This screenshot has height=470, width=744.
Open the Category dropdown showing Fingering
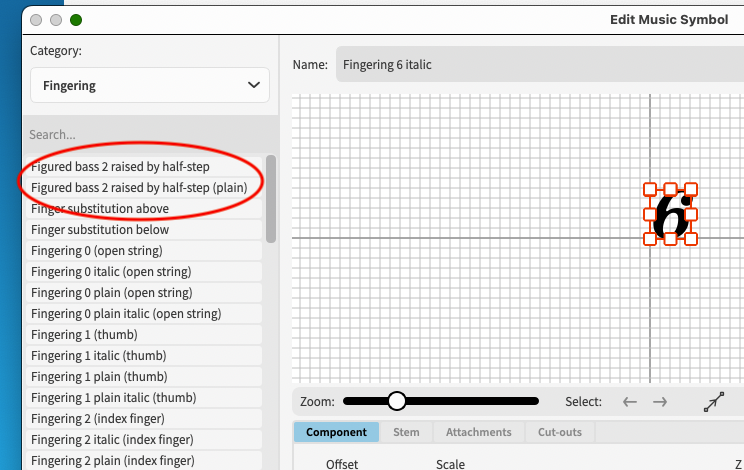coord(150,85)
